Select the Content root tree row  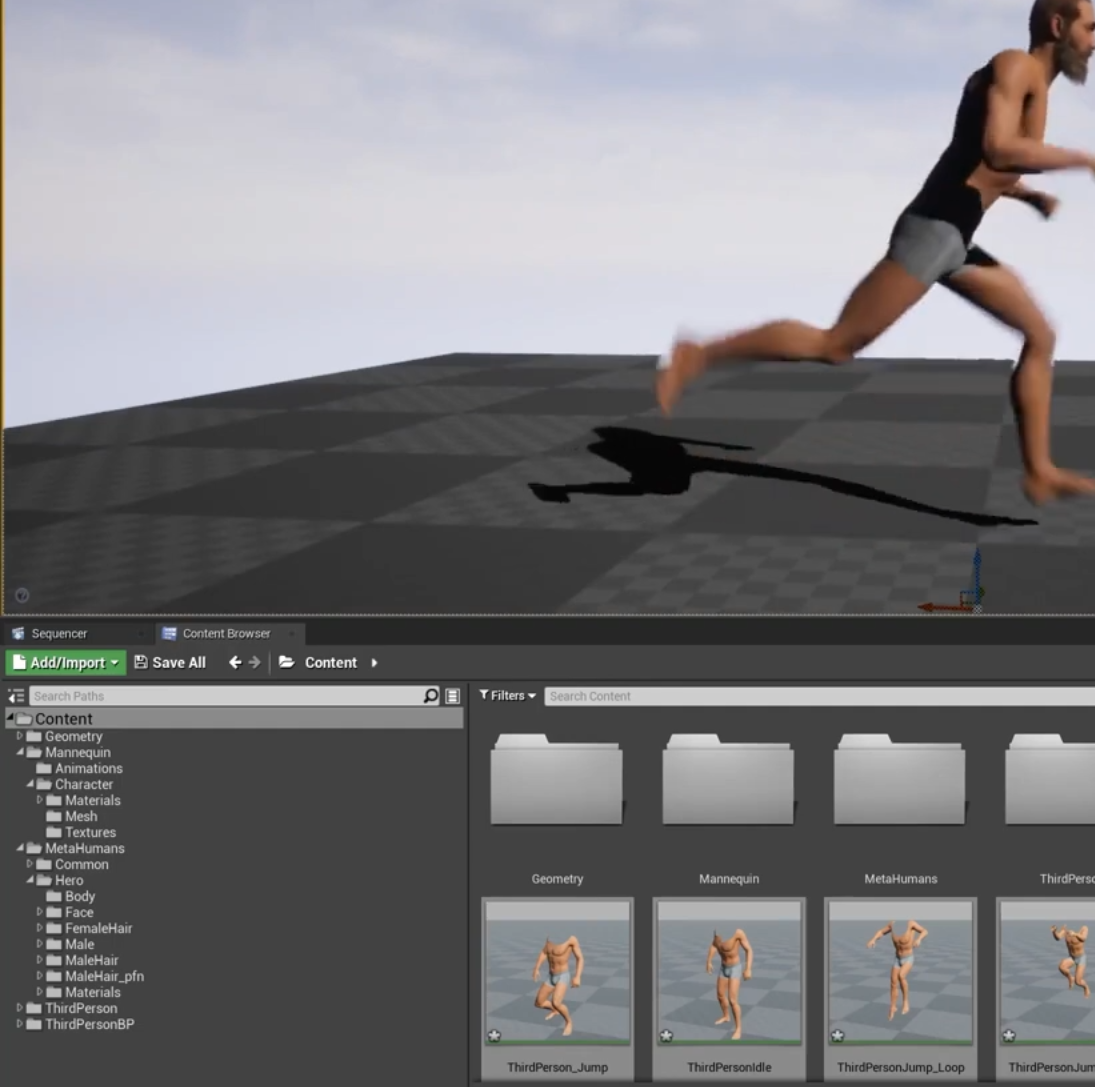click(235, 718)
